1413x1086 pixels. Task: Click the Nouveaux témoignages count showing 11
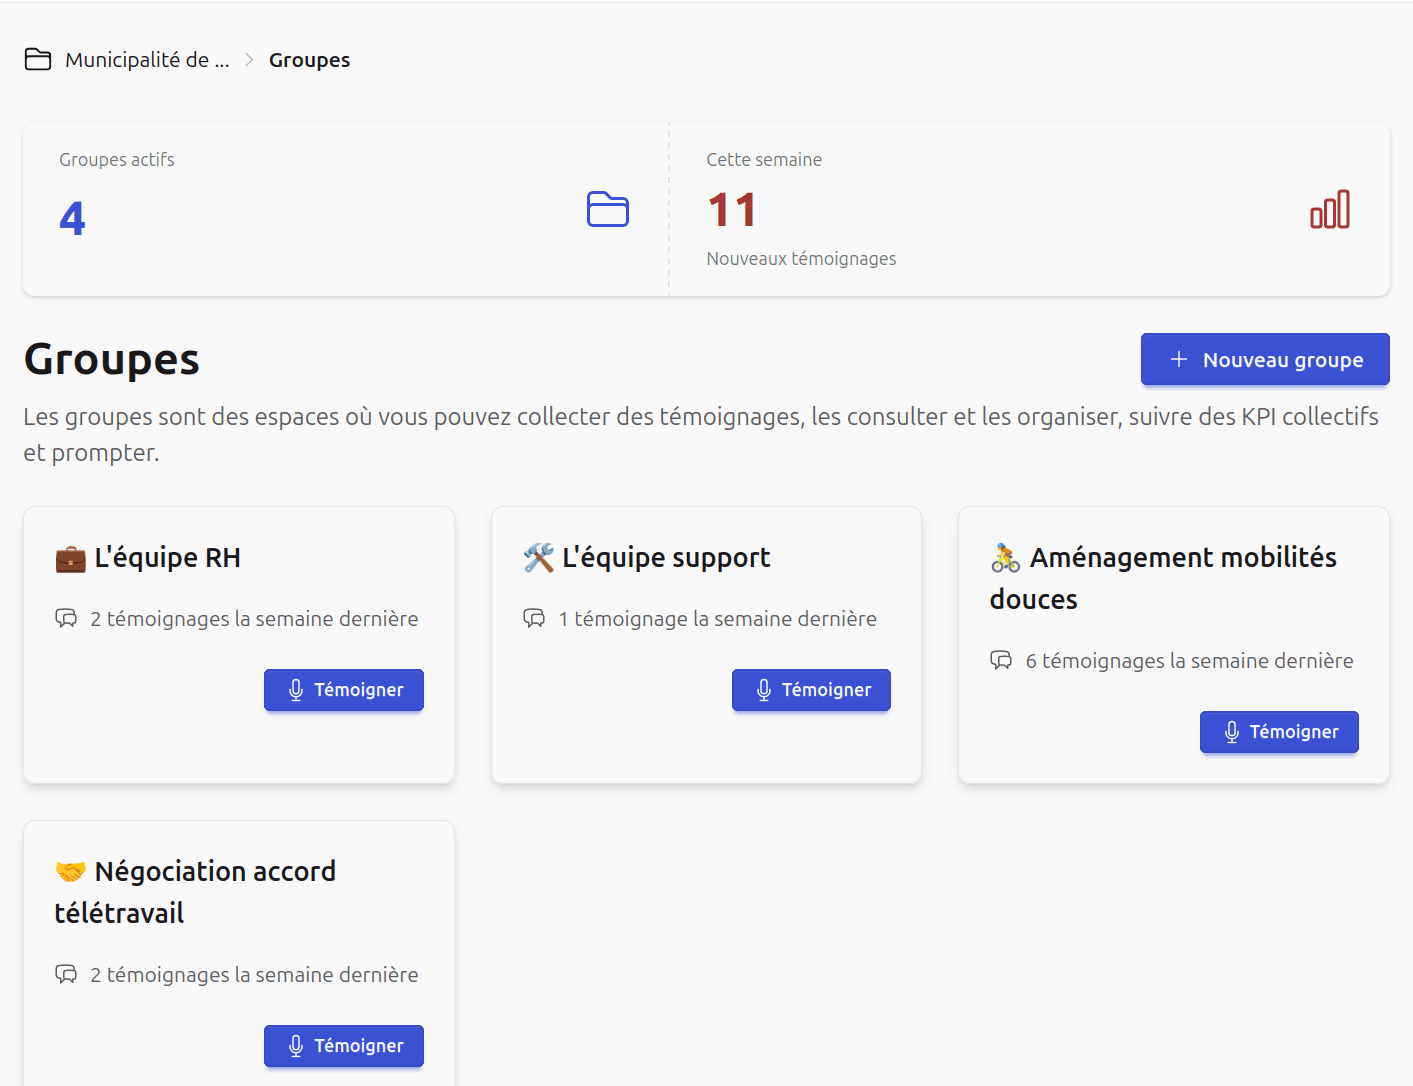tap(731, 209)
